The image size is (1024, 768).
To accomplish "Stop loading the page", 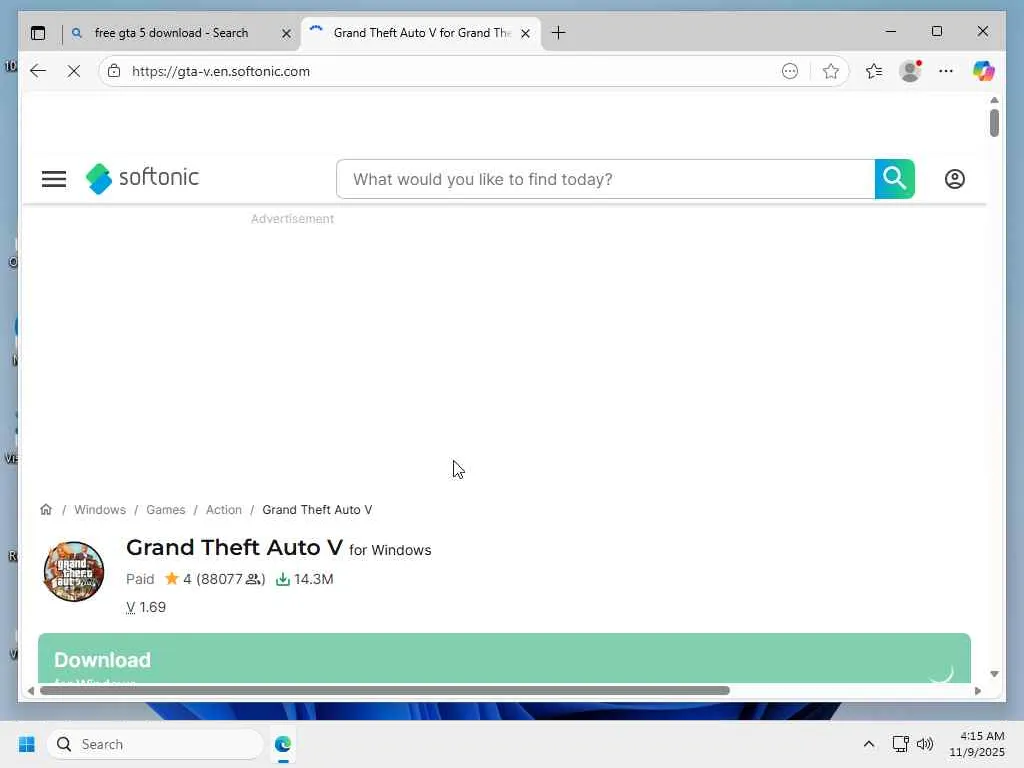I will [x=74, y=71].
